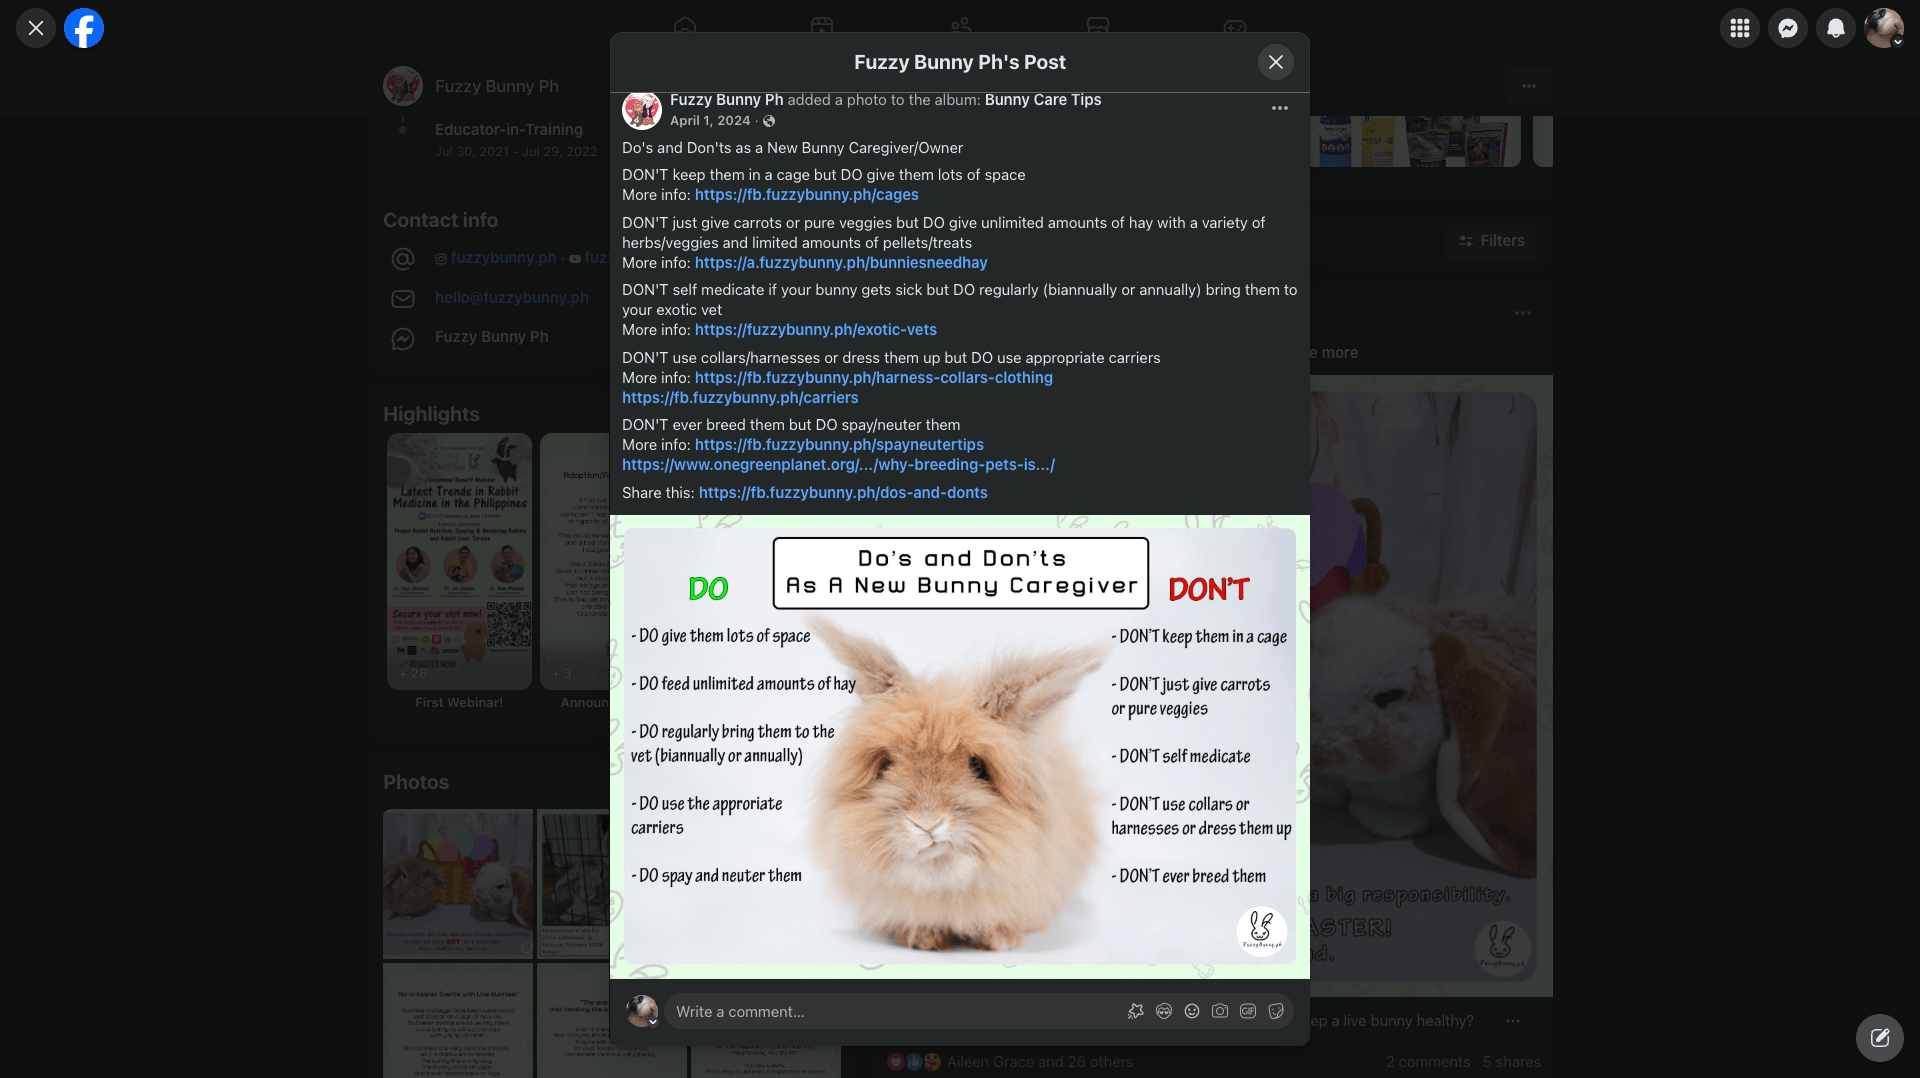Image resolution: width=1920 pixels, height=1078 pixels.
Task: Click the Facebook logo
Action: [84, 28]
